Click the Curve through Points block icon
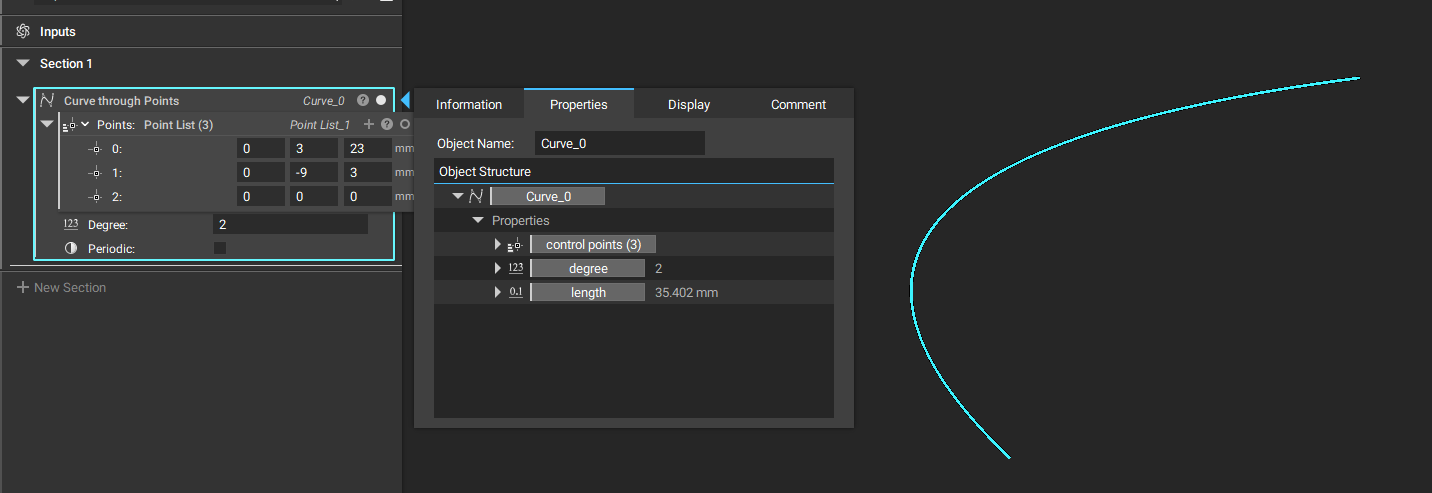Image resolution: width=1432 pixels, height=493 pixels. click(46, 101)
